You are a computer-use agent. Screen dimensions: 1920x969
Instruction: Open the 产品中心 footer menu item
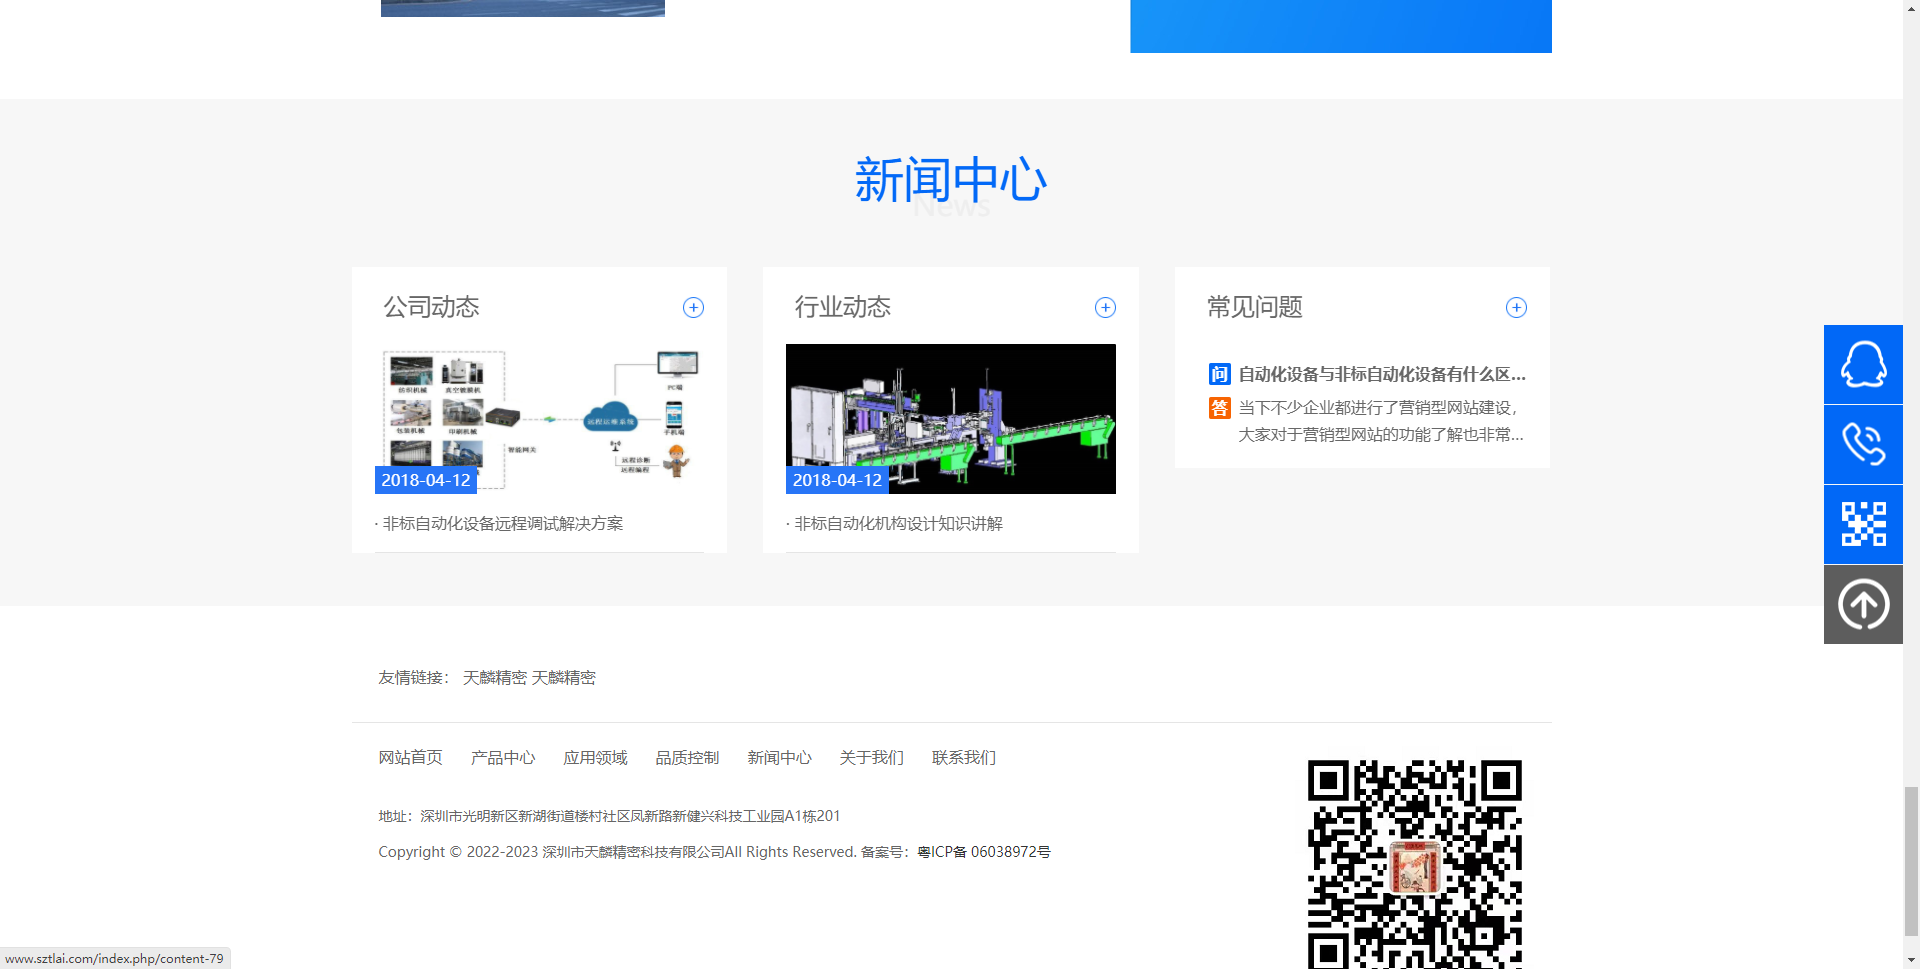pyautogui.click(x=503, y=757)
